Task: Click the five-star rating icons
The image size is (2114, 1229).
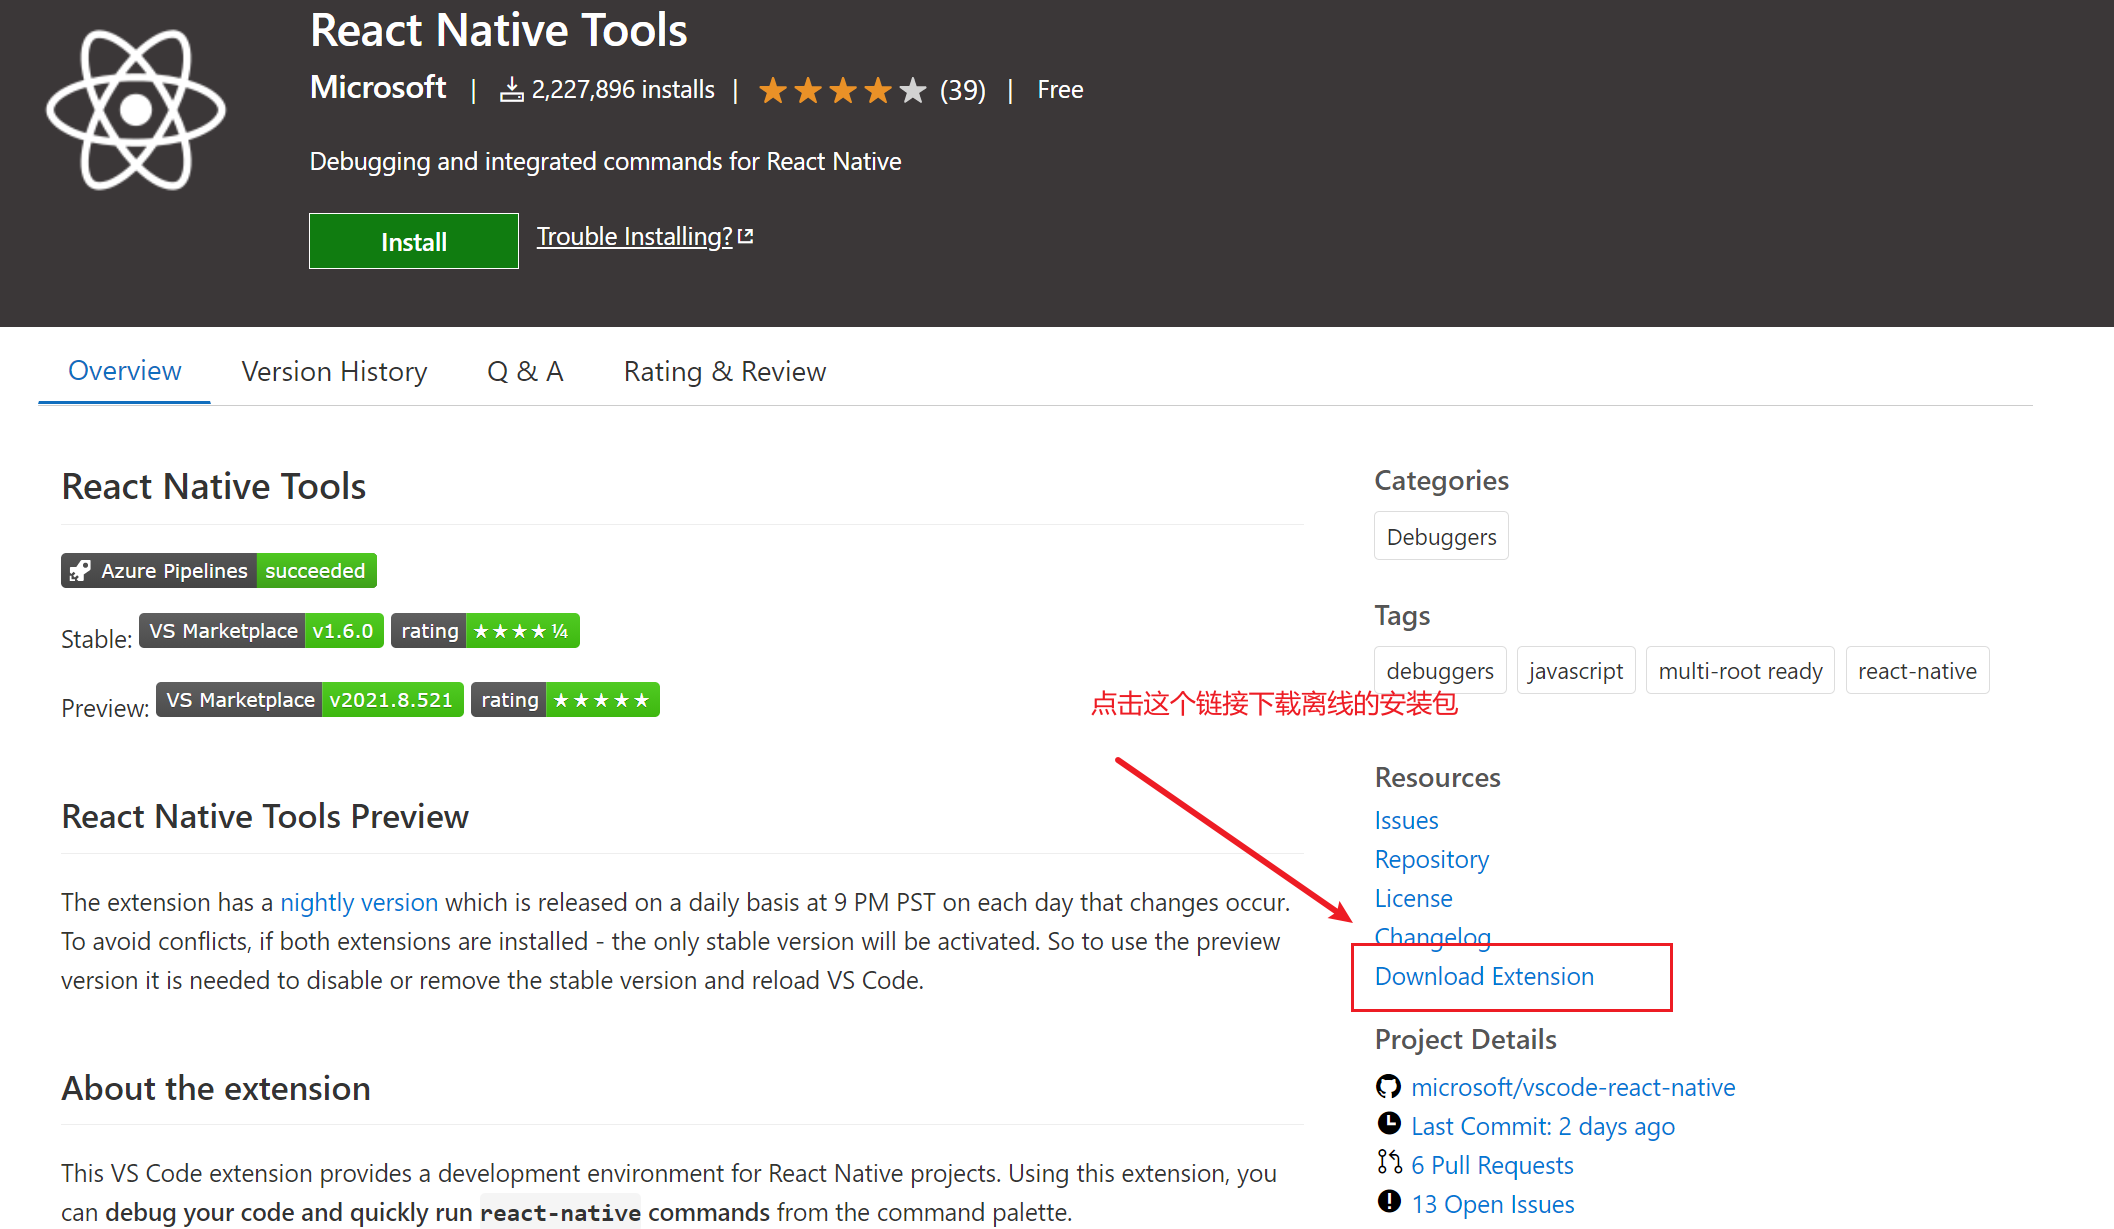Action: (x=842, y=91)
